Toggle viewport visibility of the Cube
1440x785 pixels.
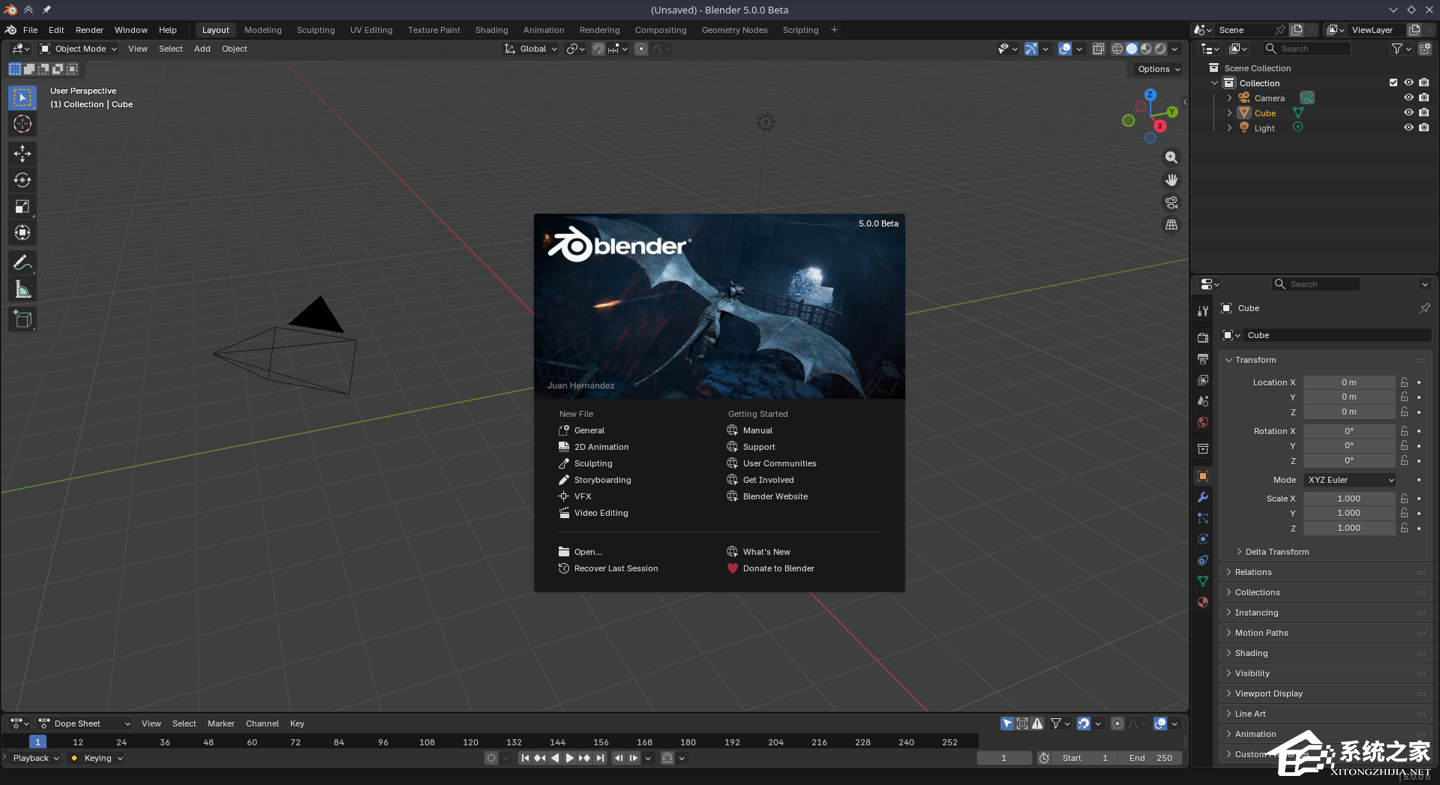(x=1409, y=112)
